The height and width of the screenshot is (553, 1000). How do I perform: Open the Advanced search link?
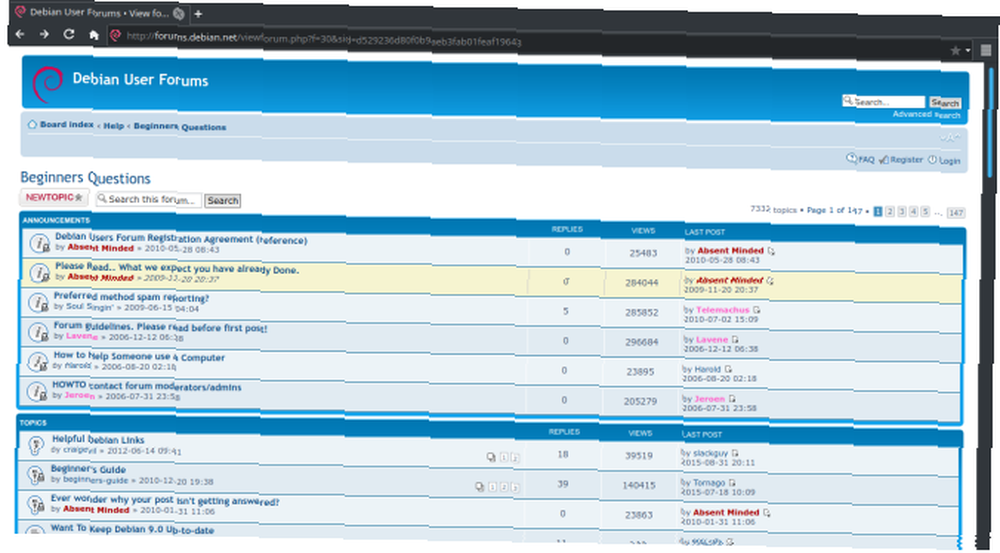pyautogui.click(x=927, y=114)
